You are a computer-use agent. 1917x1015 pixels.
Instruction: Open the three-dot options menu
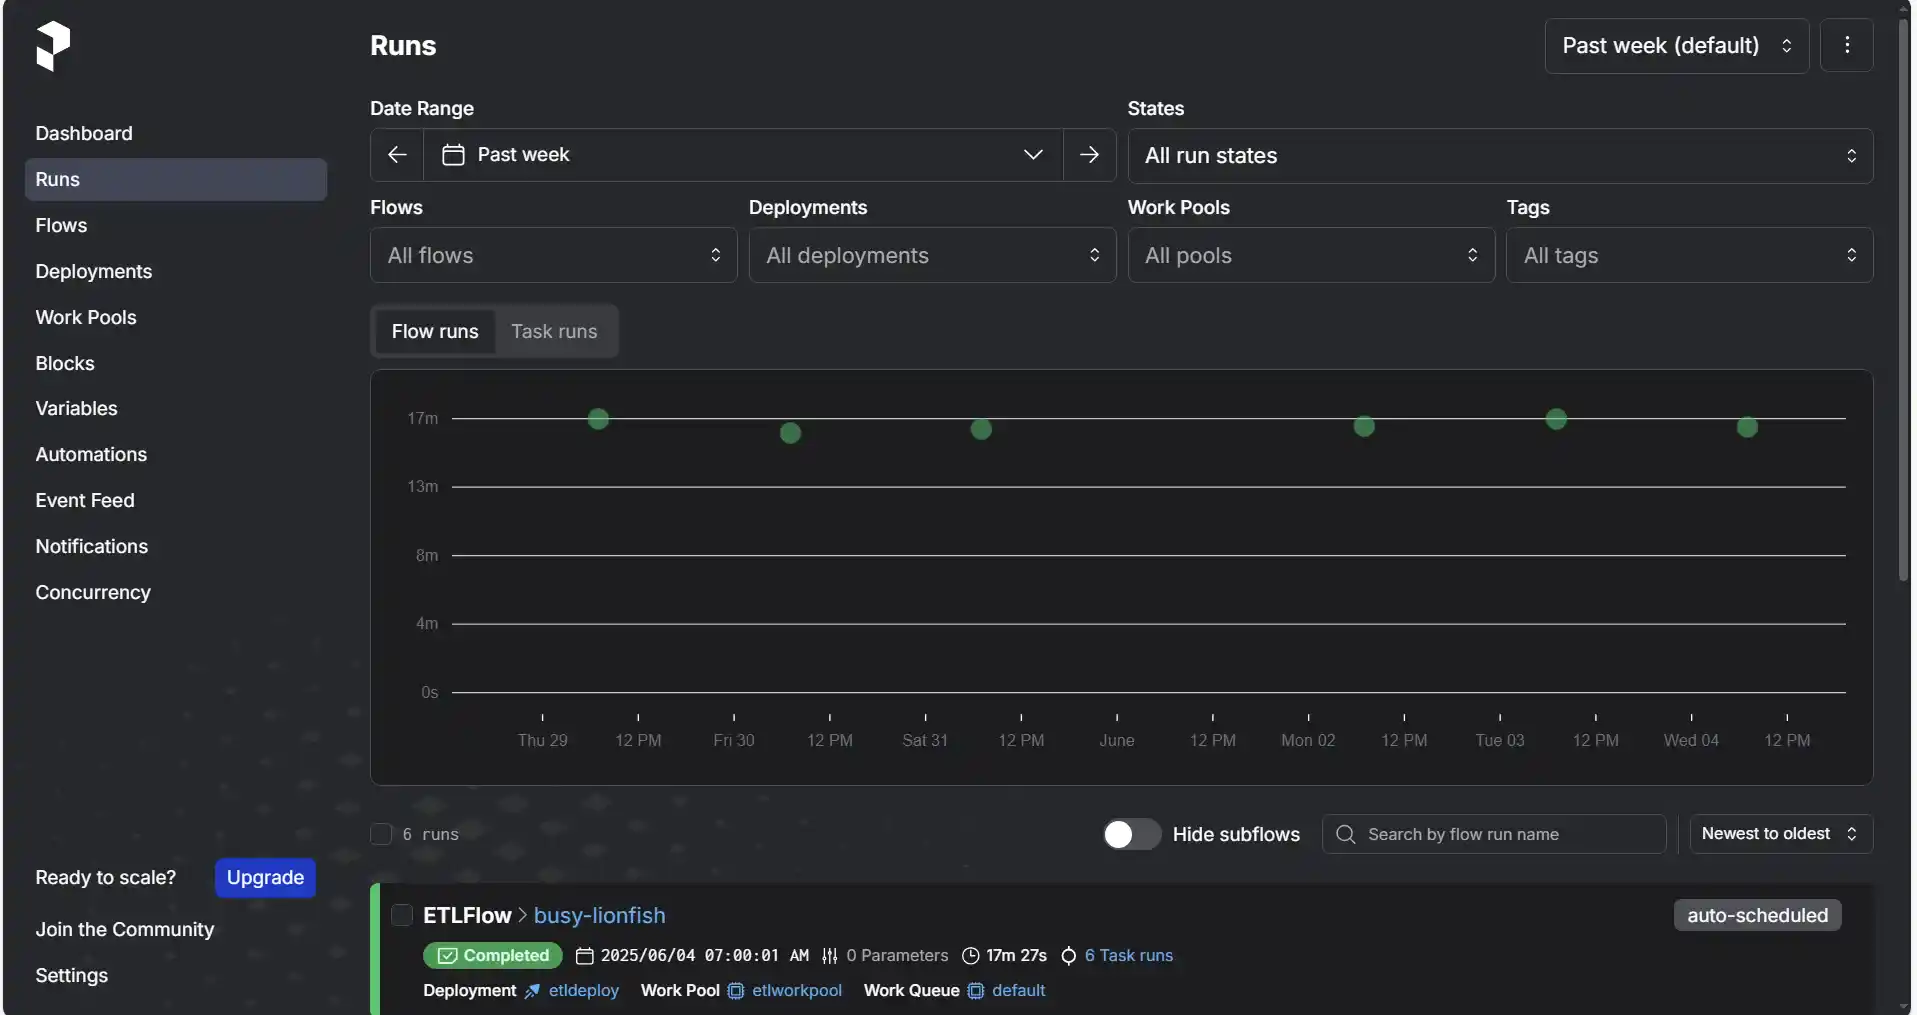(1846, 45)
